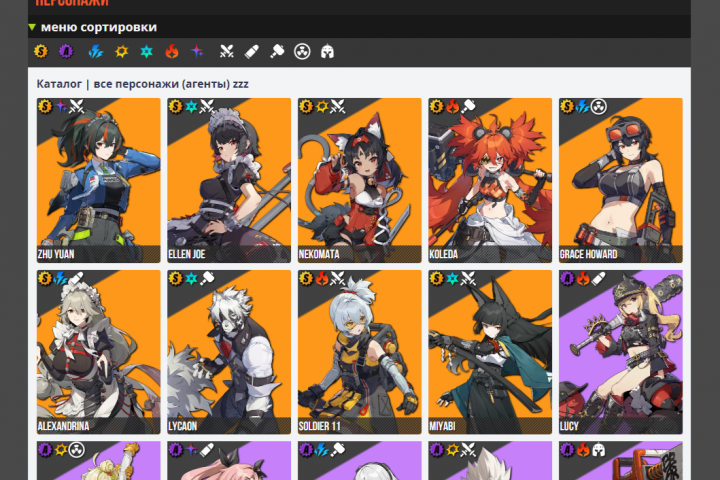
Task: Click S-rank badge on Zhu Yuan card
Action: point(45,107)
